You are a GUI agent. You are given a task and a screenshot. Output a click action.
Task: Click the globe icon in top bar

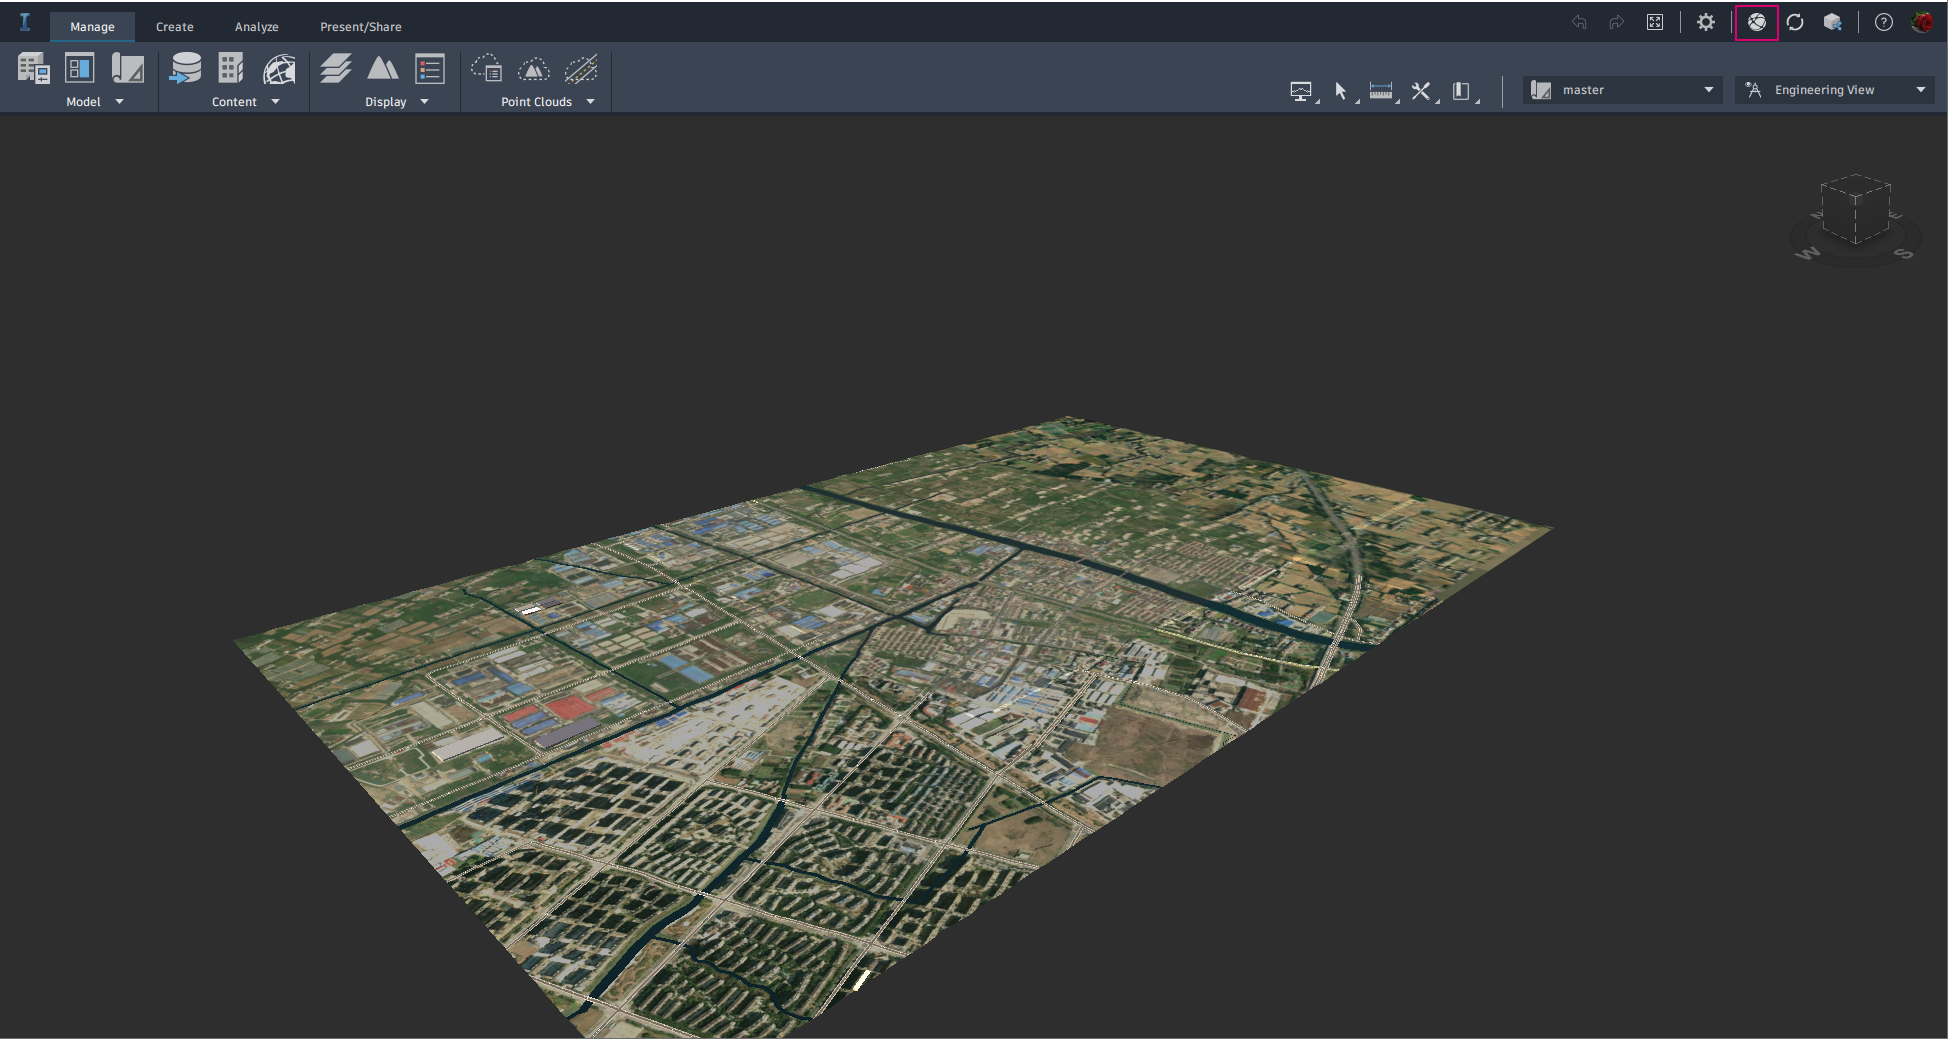click(1757, 22)
